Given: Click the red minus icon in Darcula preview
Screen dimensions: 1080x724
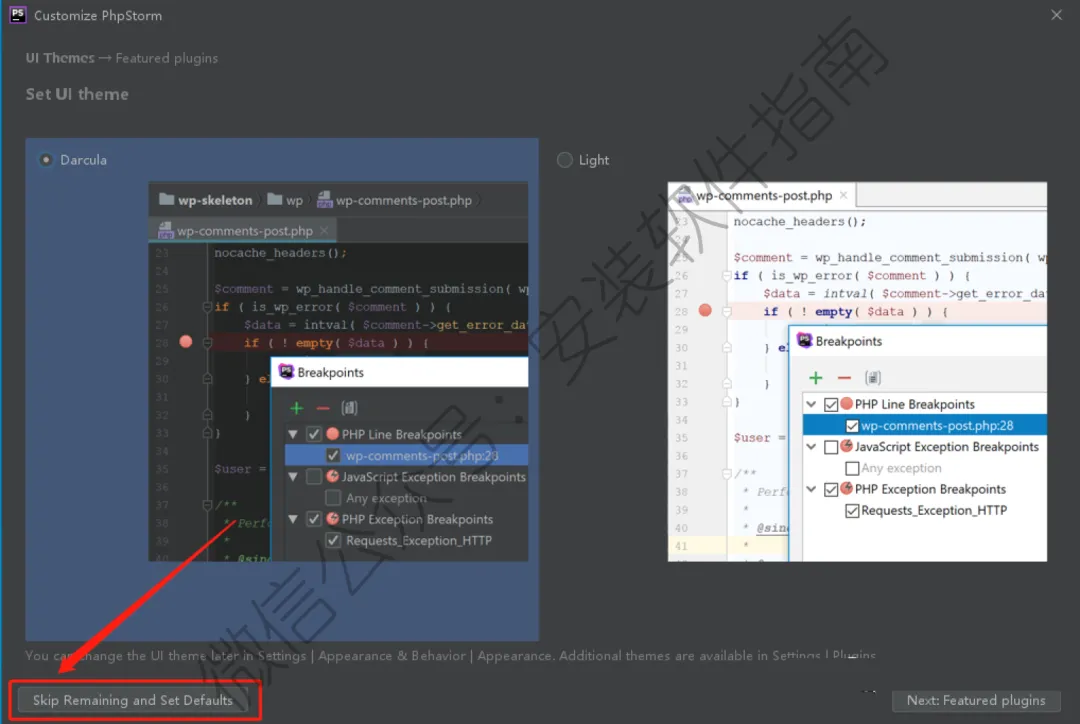Looking at the screenshot, I should pos(322,408).
